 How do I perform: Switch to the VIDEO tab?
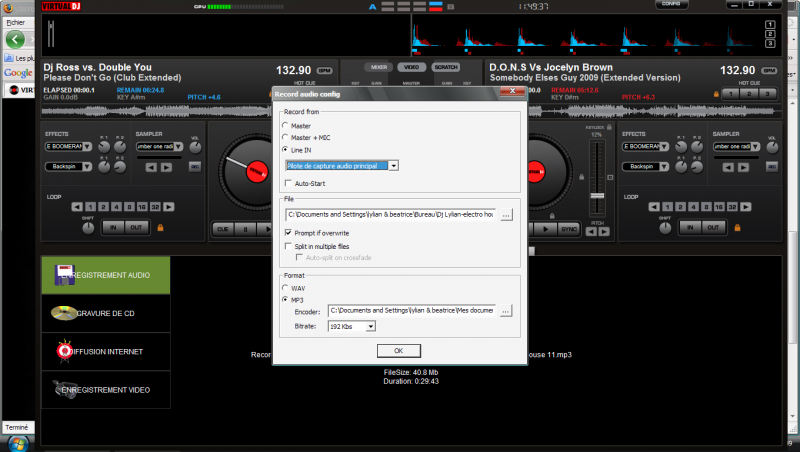[x=411, y=67]
